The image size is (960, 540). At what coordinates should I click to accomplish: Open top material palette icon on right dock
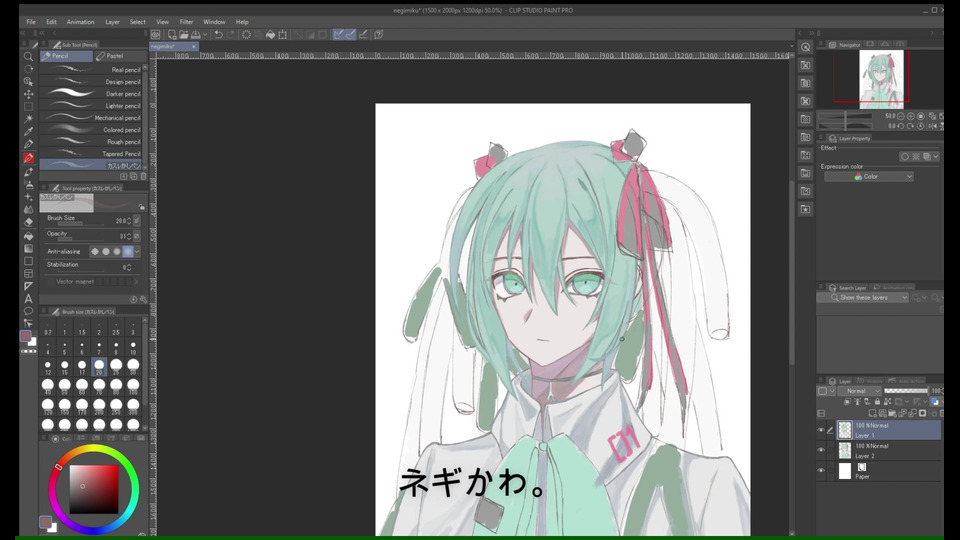point(806,47)
